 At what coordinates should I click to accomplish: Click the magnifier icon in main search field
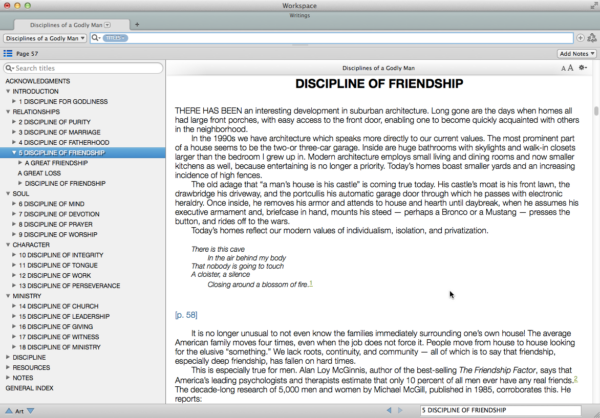click(x=96, y=37)
